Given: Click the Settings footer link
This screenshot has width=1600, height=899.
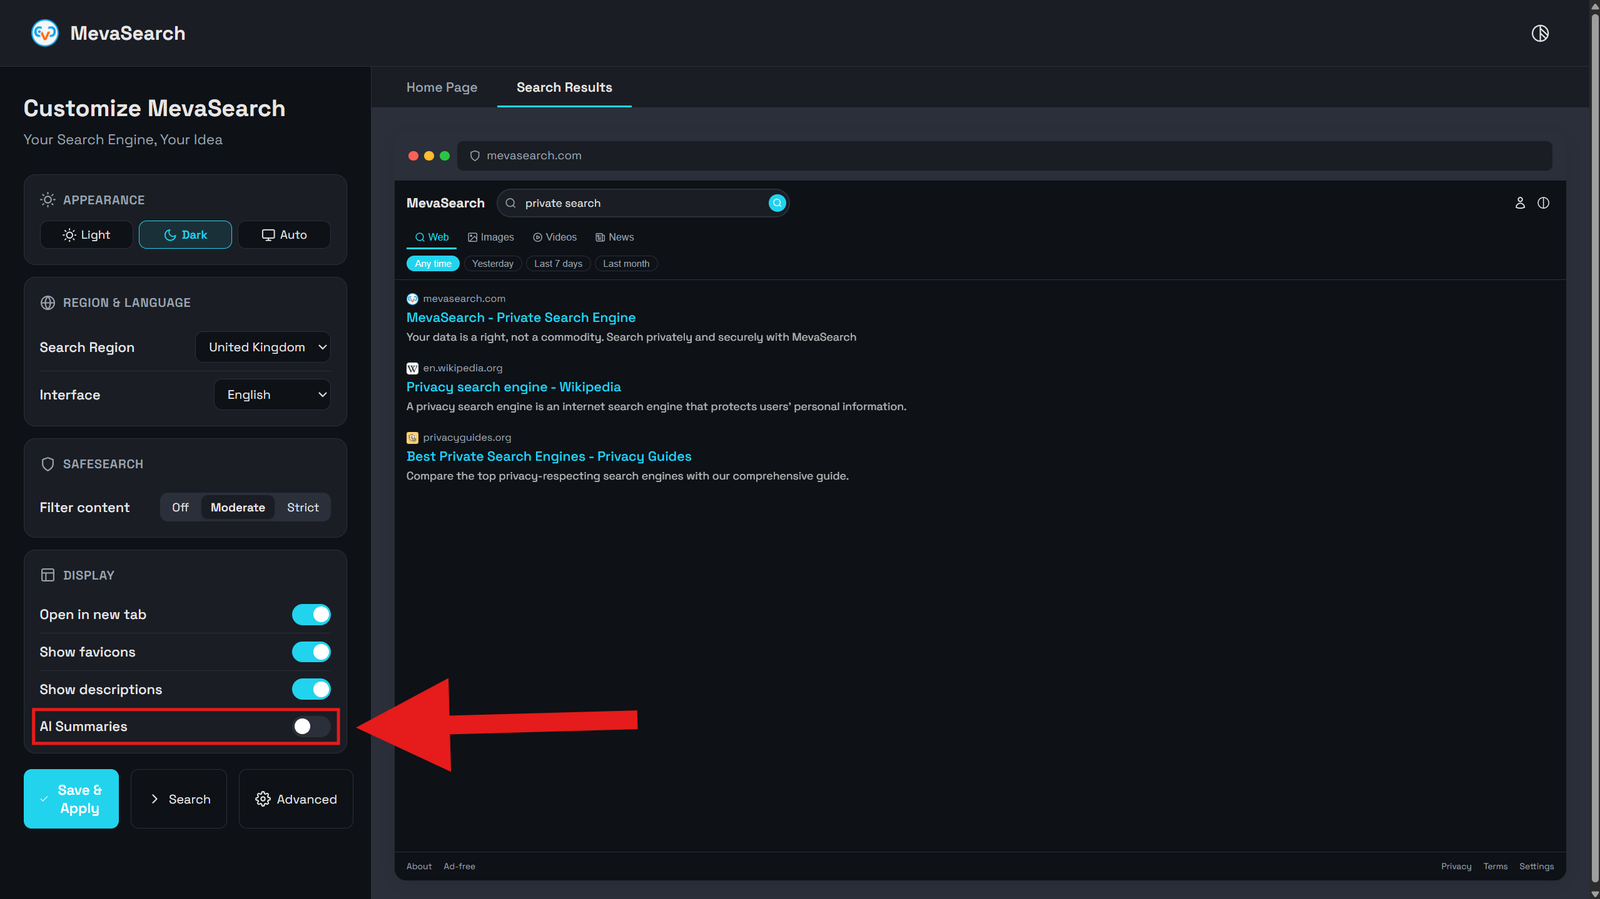Looking at the screenshot, I should [x=1536, y=866].
